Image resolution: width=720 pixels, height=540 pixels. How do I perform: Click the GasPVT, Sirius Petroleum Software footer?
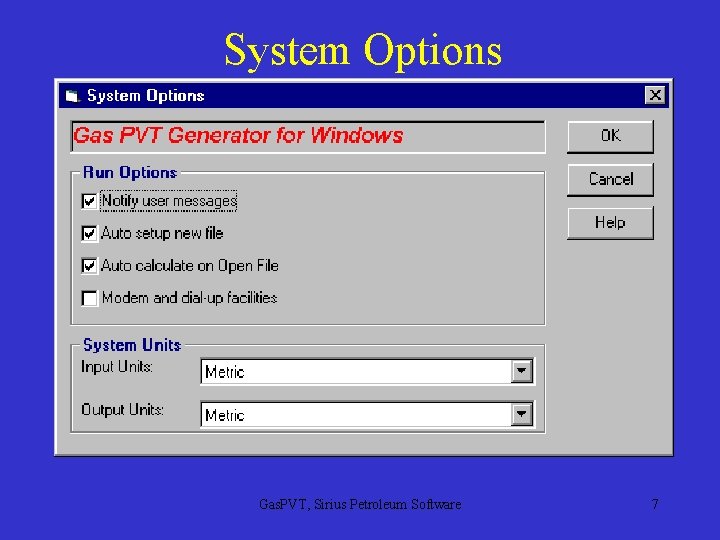[360, 504]
